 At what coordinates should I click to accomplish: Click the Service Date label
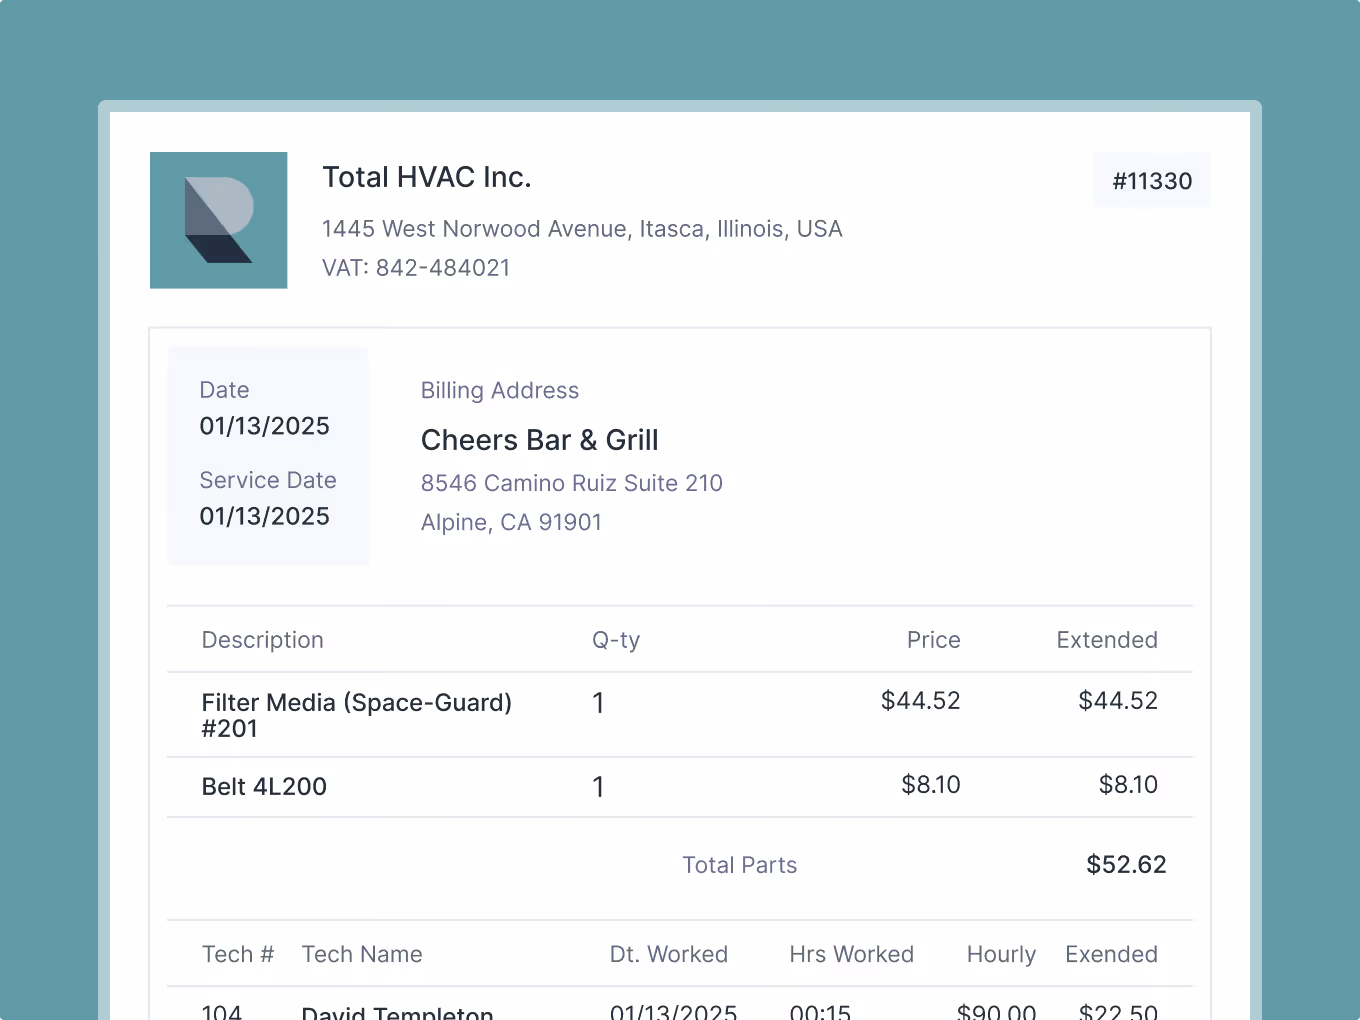coord(268,480)
